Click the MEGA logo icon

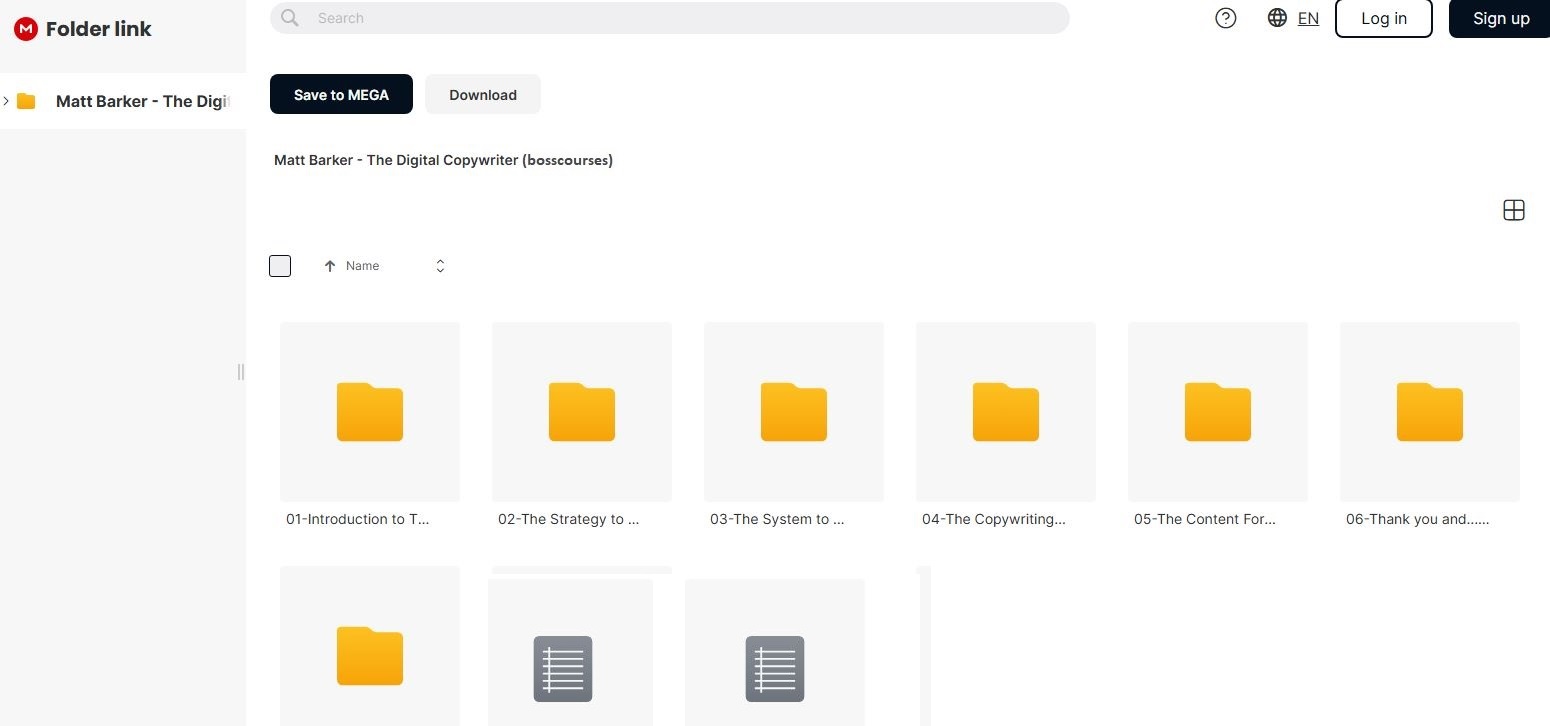(26, 29)
